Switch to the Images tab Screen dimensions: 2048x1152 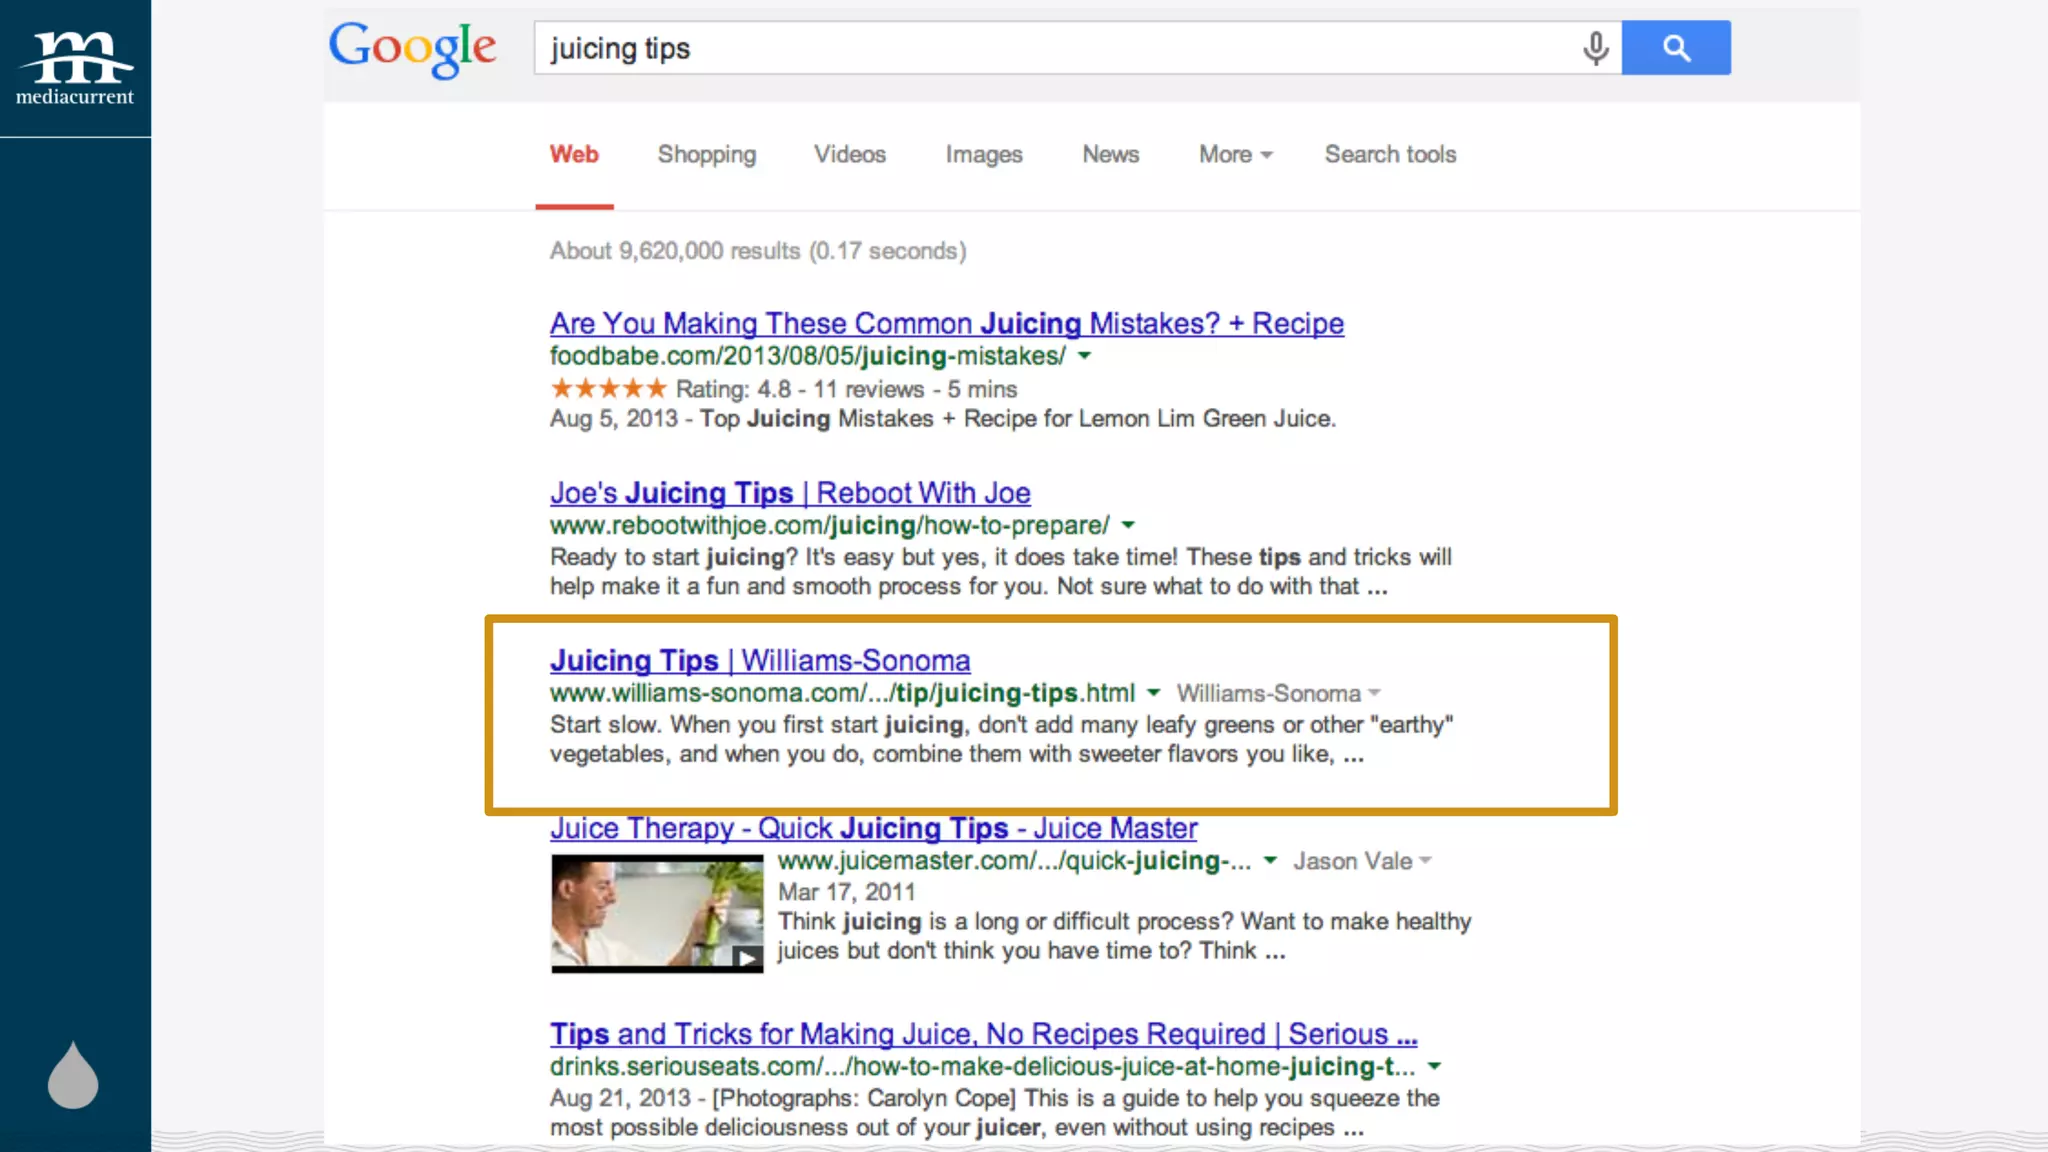point(983,155)
